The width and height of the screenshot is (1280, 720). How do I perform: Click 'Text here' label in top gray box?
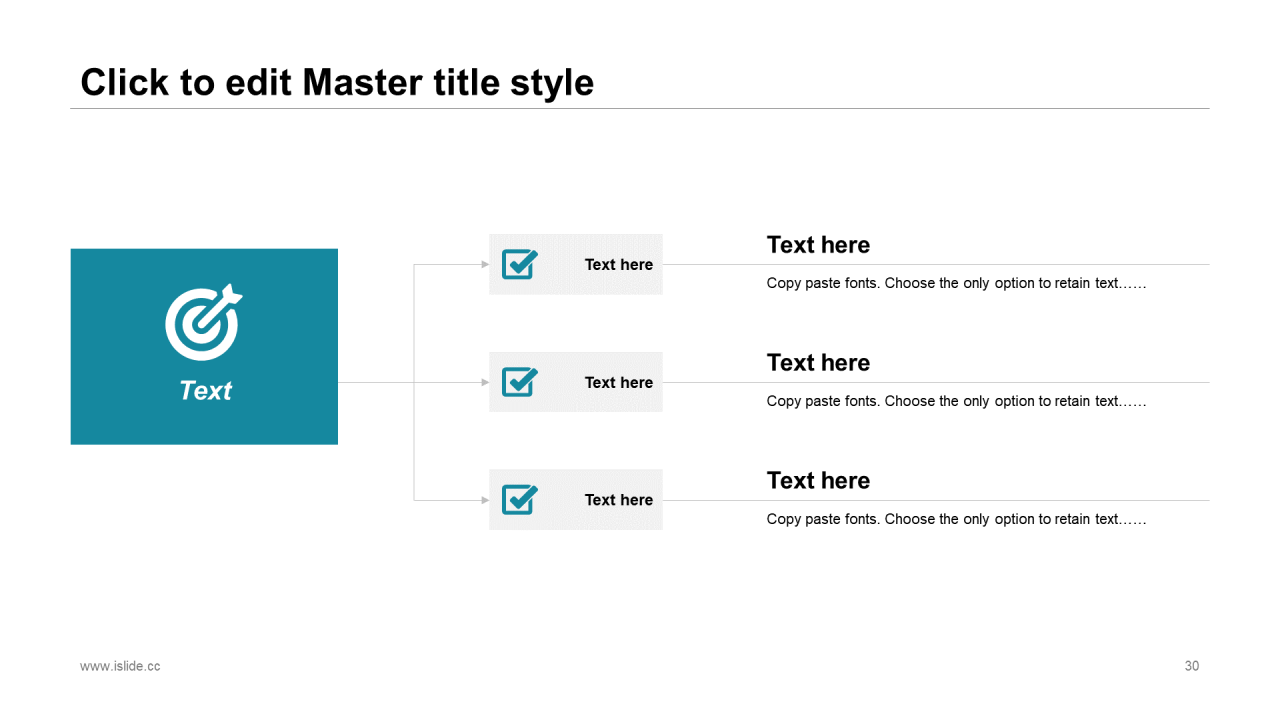[618, 265]
